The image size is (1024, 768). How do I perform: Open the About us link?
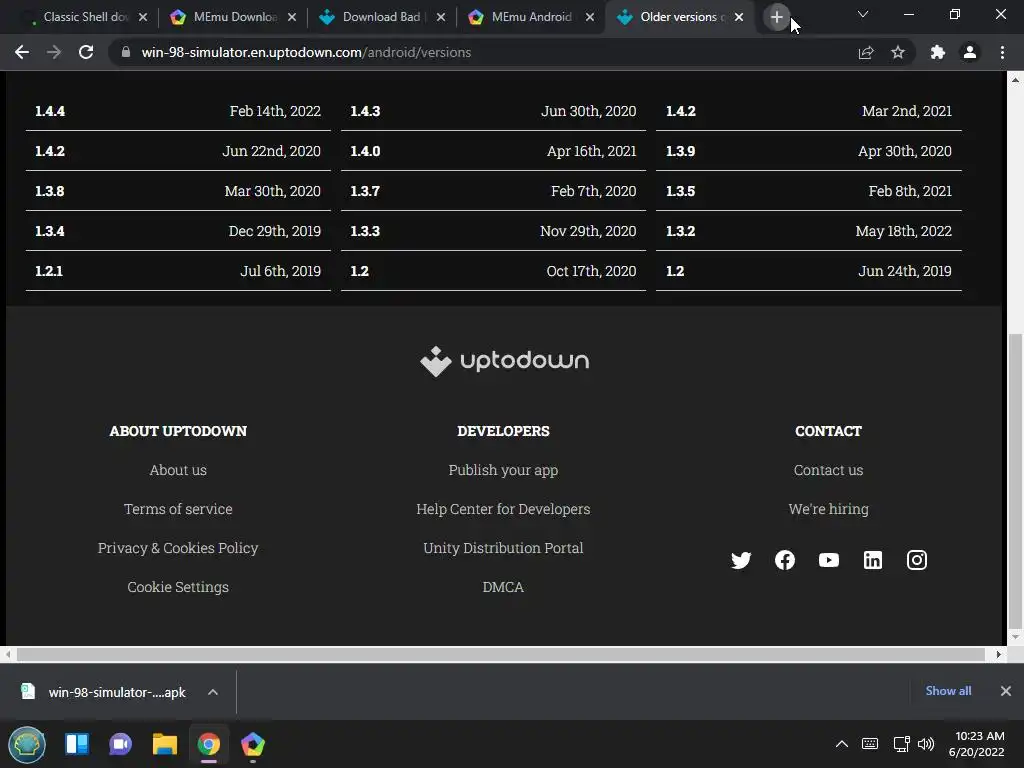pyautogui.click(x=178, y=470)
